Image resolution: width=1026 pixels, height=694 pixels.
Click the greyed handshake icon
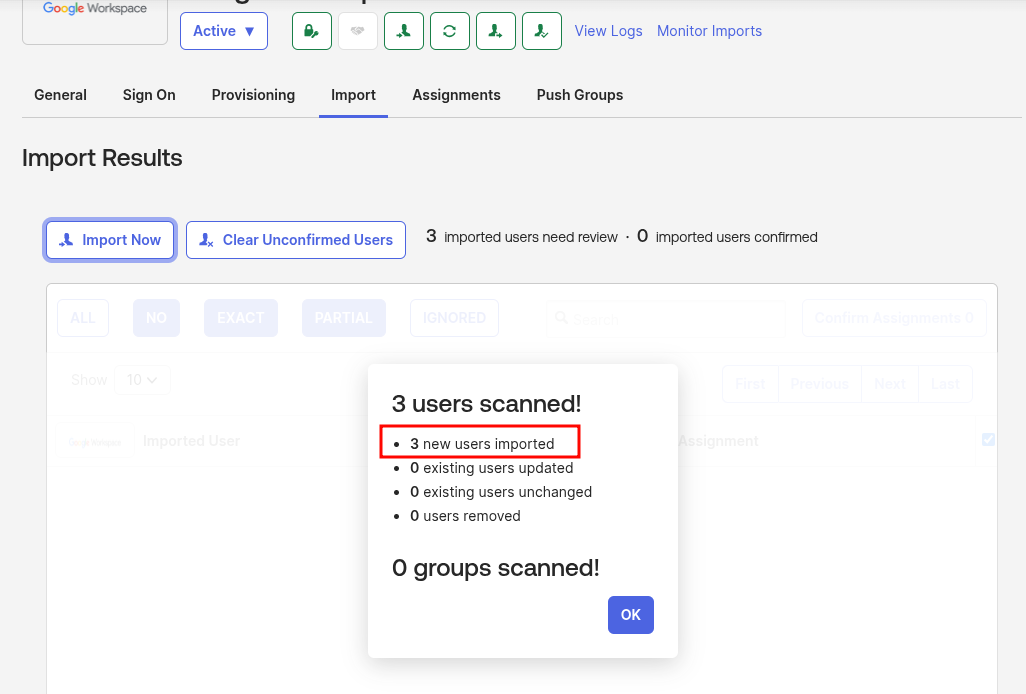click(357, 31)
